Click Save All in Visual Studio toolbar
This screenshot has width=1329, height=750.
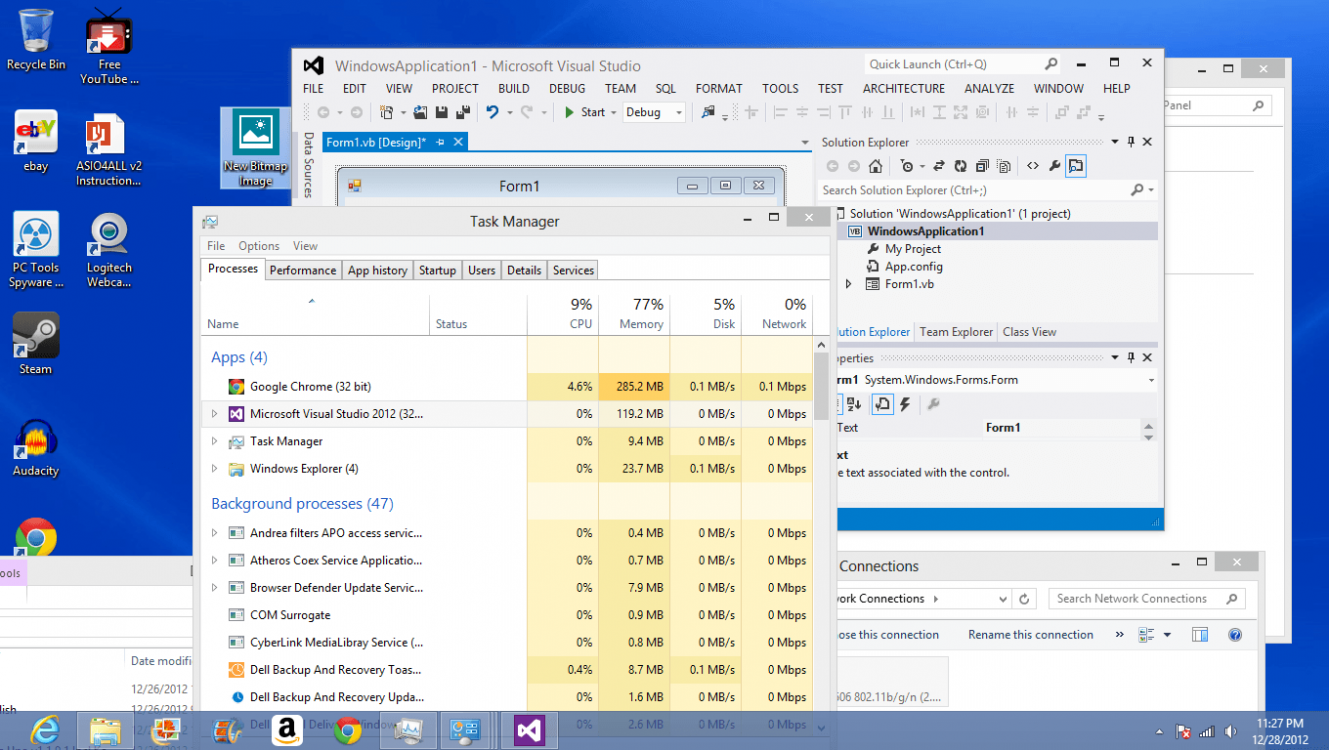[x=463, y=112]
